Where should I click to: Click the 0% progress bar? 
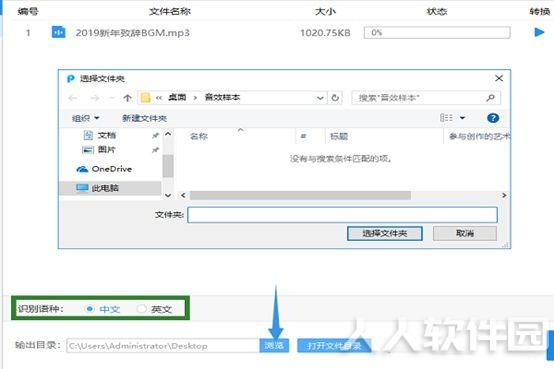tap(437, 33)
